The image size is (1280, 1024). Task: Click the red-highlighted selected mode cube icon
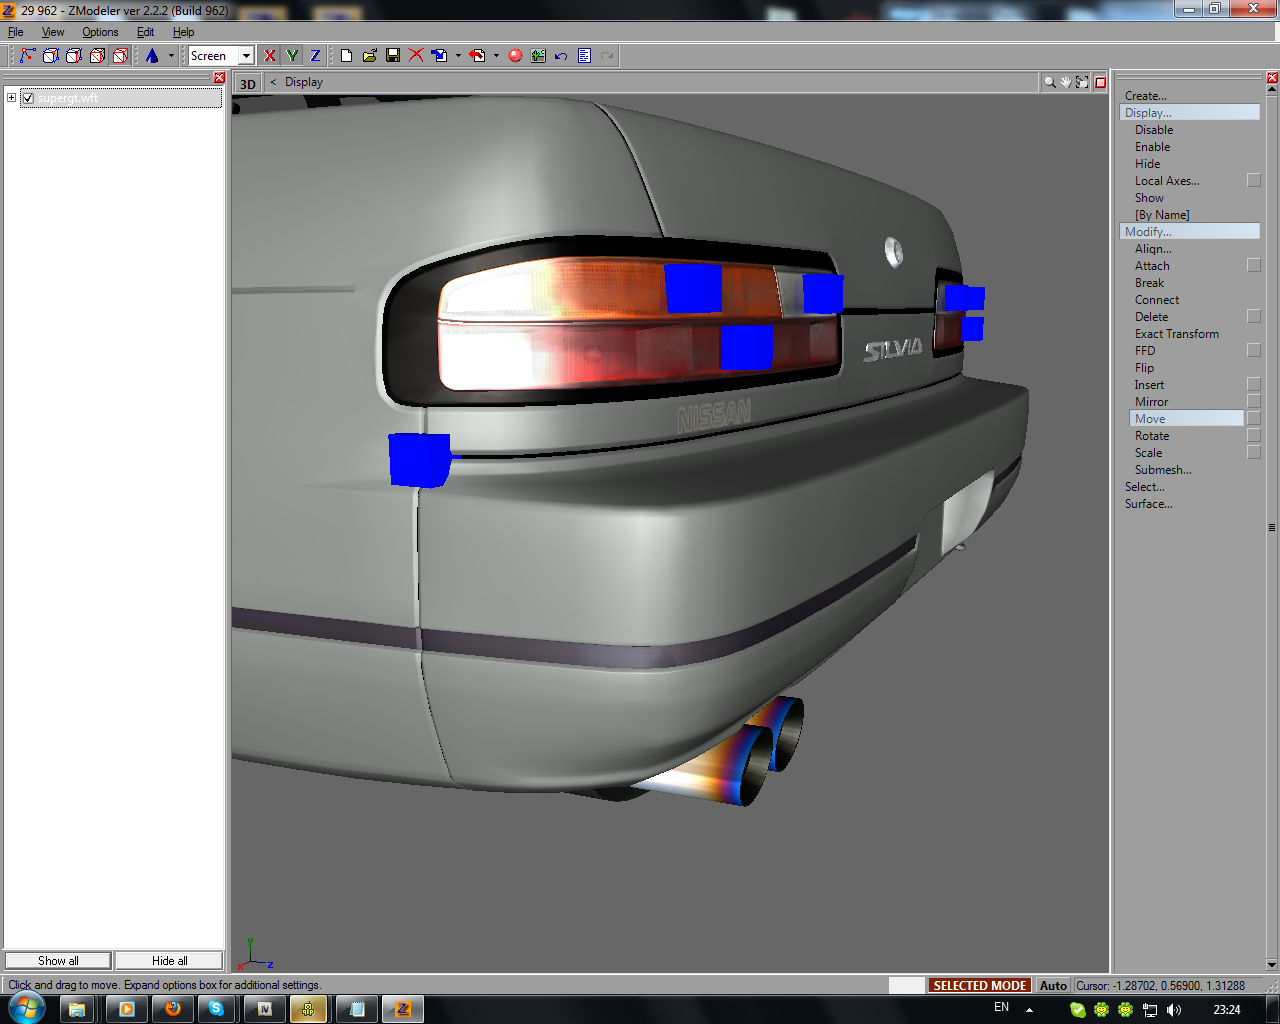coord(120,56)
